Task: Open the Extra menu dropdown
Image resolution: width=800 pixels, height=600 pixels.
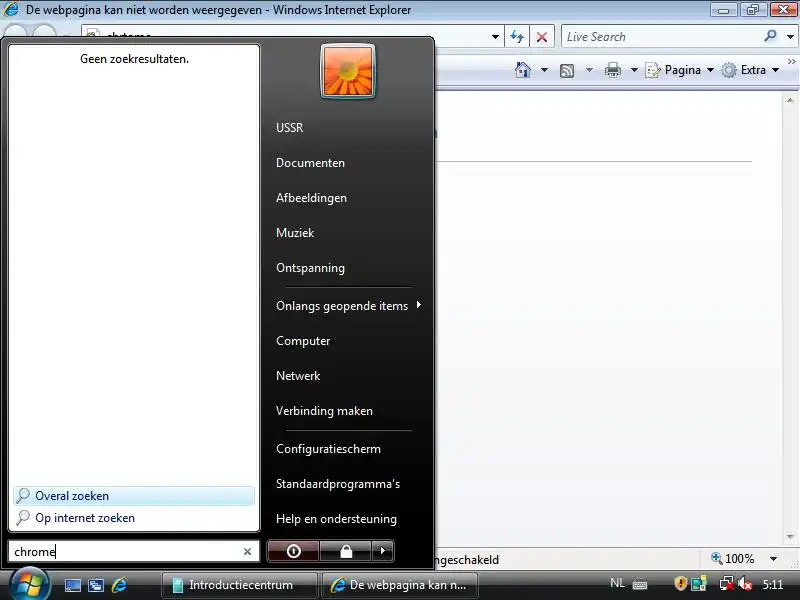Action: 750,70
